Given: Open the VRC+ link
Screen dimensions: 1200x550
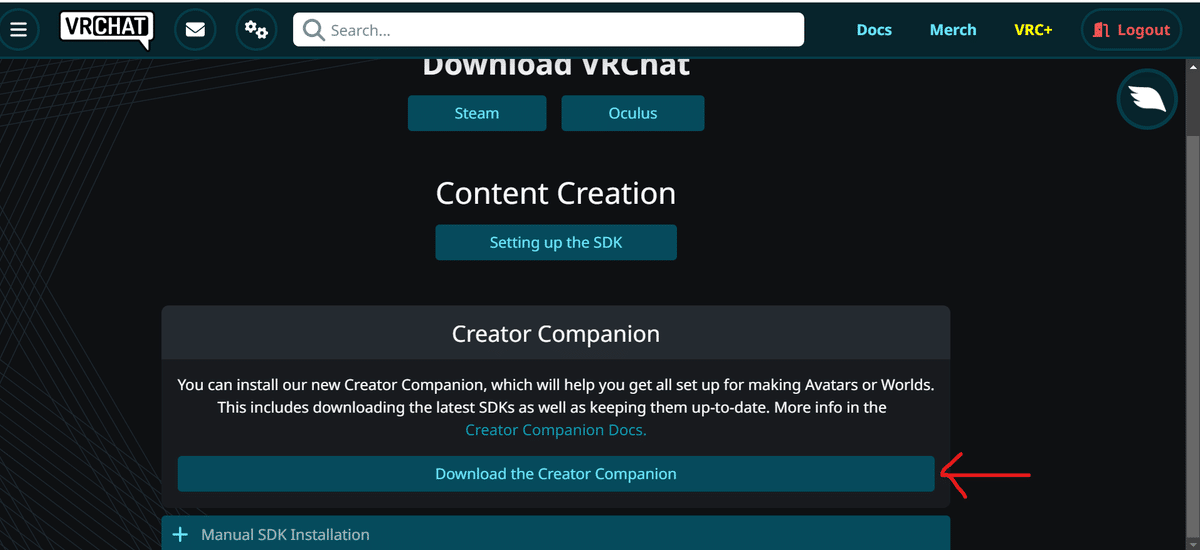Looking at the screenshot, I should click(x=1033, y=30).
